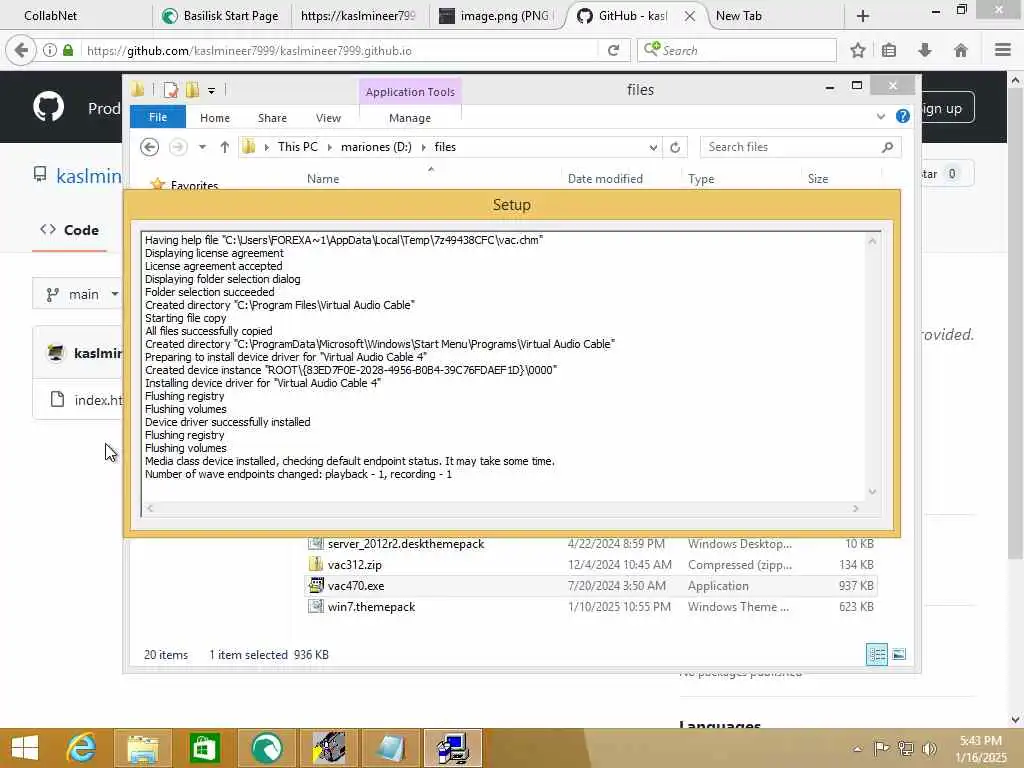Screen dimensions: 1024x768
Task: Click Properties icon in Explorer quick access toolbar
Action: click(170, 90)
